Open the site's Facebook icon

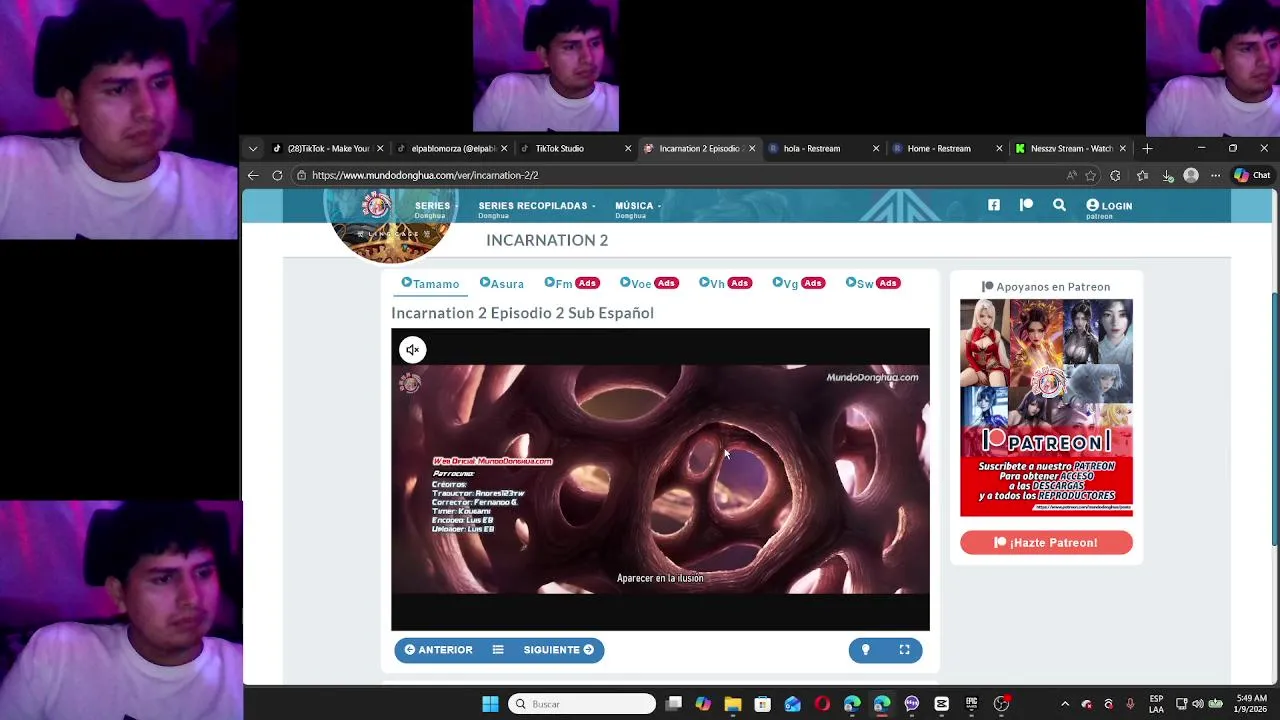(994, 205)
